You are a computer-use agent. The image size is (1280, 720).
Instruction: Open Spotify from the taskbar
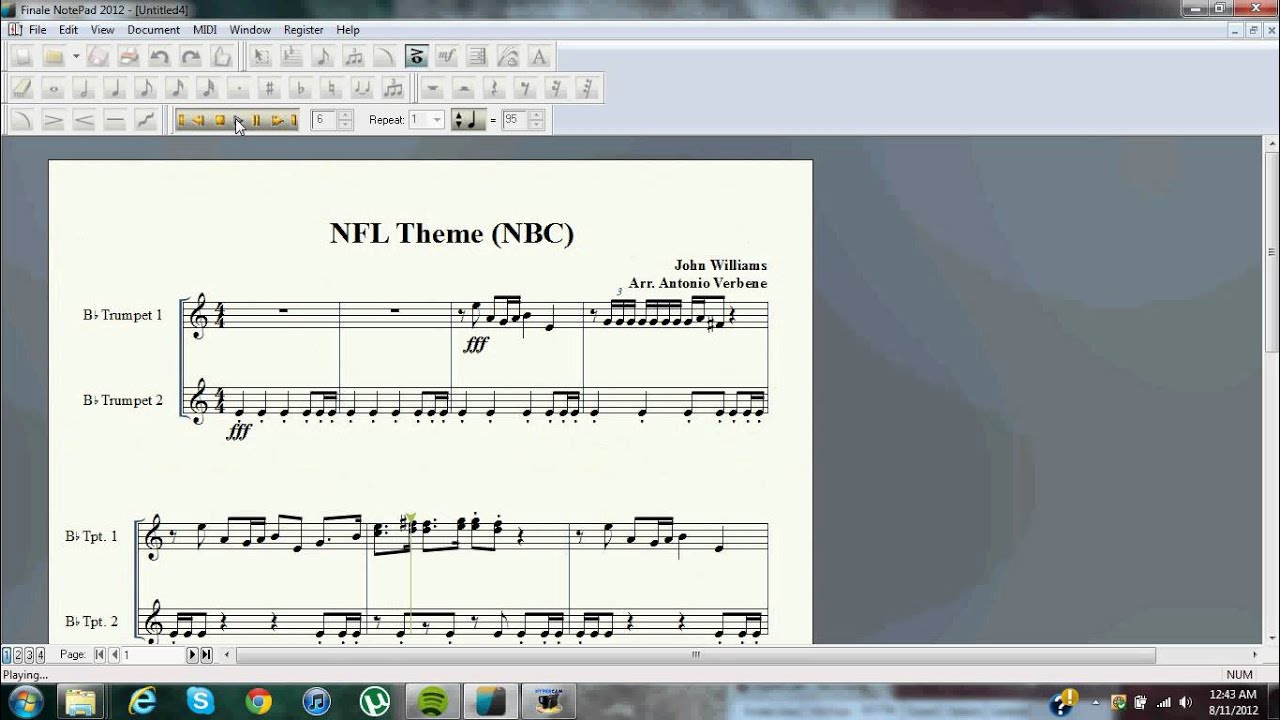point(432,701)
